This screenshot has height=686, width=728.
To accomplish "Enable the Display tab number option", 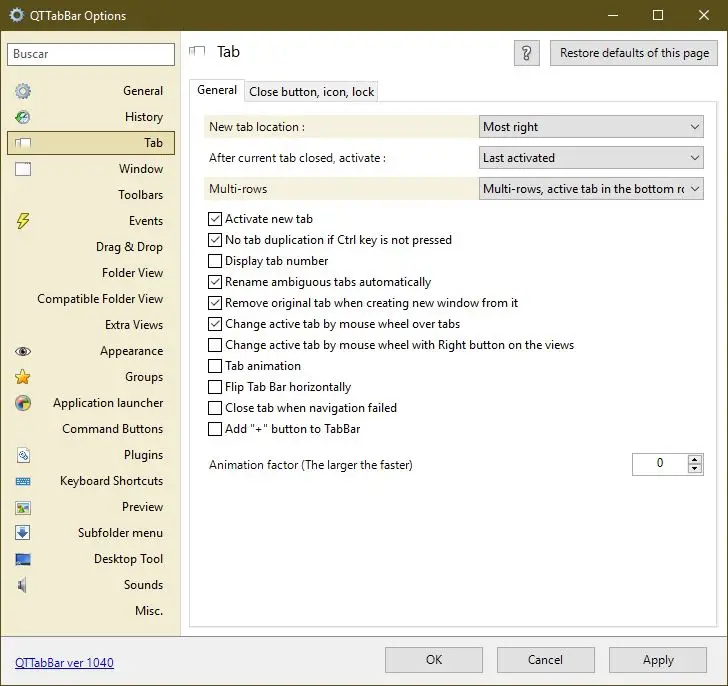I will [x=215, y=261].
